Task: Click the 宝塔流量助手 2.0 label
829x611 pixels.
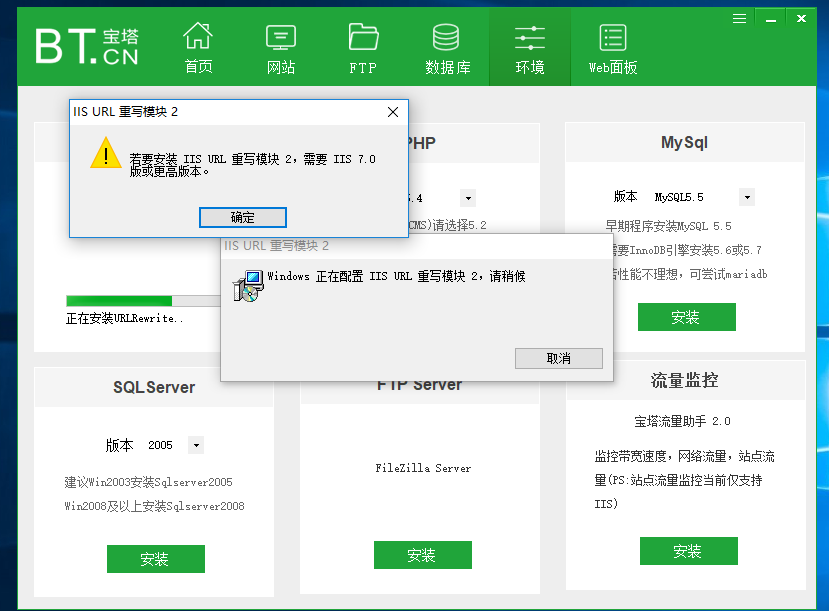Action: click(x=682, y=421)
